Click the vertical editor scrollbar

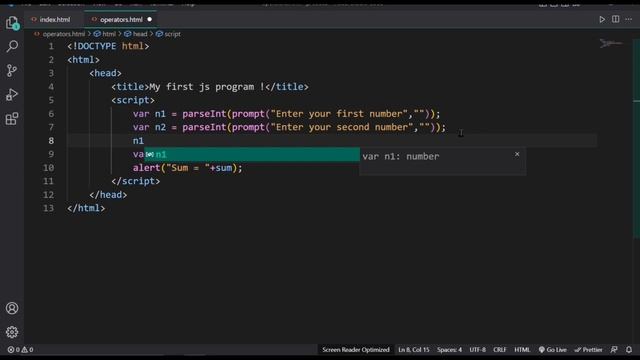point(636,139)
